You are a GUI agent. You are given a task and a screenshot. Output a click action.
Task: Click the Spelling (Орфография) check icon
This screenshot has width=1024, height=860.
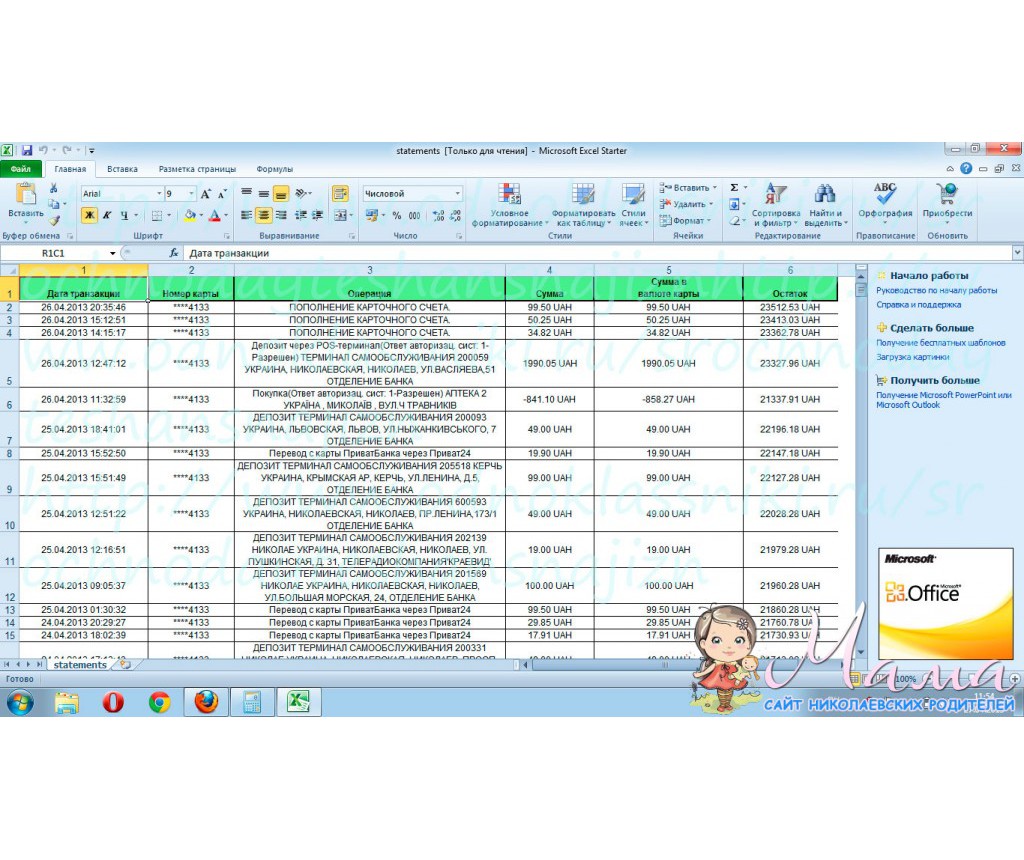point(884,203)
